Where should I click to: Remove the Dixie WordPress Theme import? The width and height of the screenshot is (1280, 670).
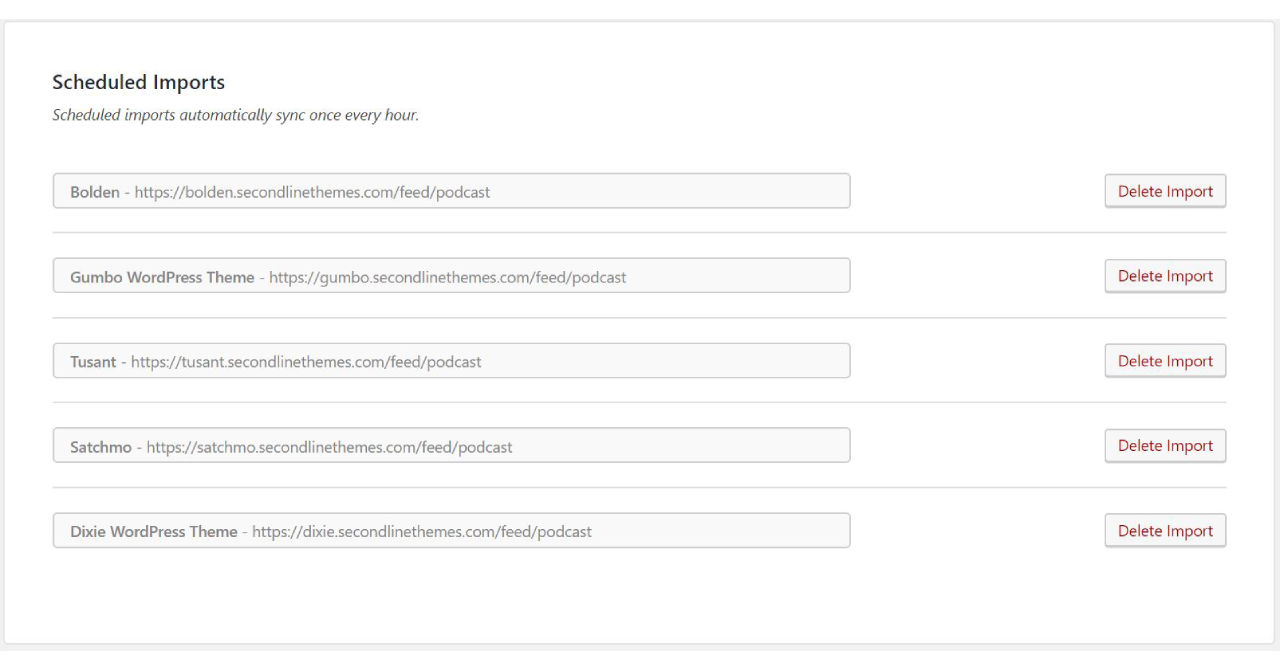1165,531
